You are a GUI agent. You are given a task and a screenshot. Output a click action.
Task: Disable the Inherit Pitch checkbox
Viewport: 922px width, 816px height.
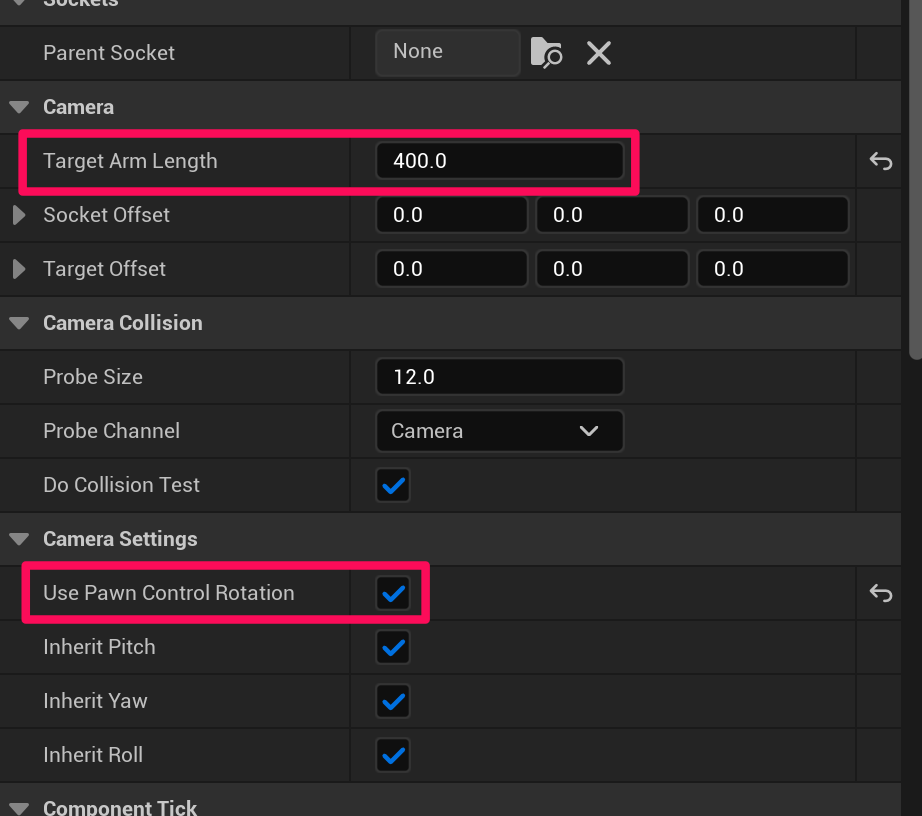pyautogui.click(x=393, y=647)
